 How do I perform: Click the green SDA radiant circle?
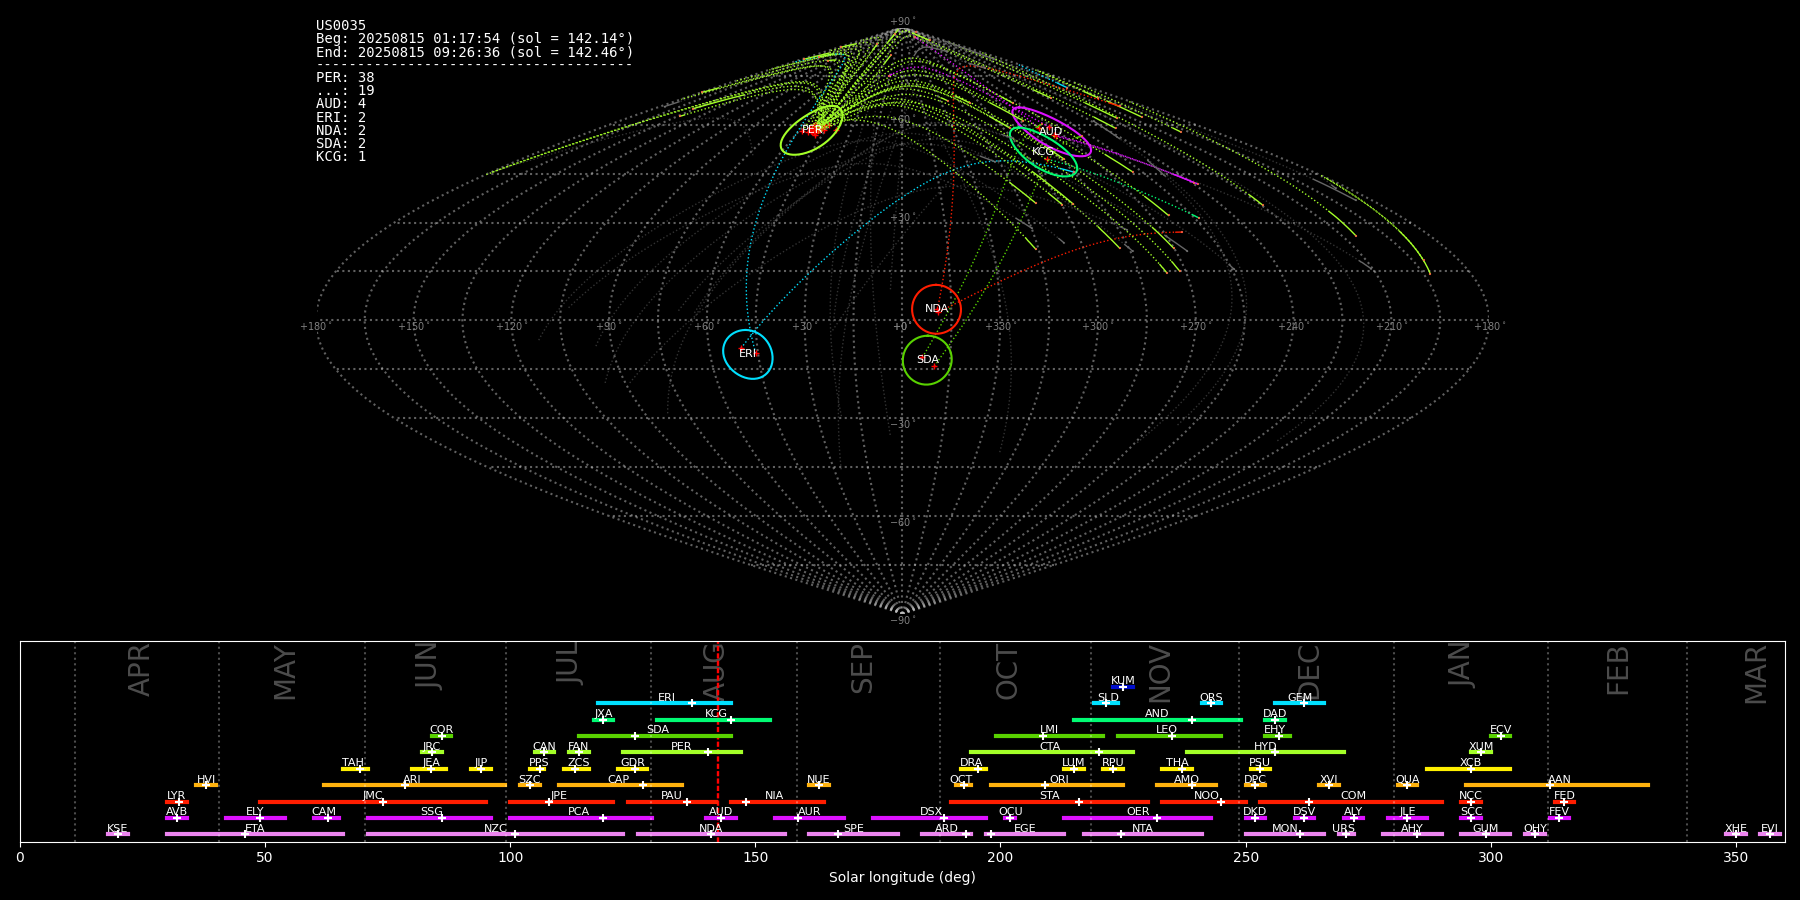pyautogui.click(x=927, y=360)
